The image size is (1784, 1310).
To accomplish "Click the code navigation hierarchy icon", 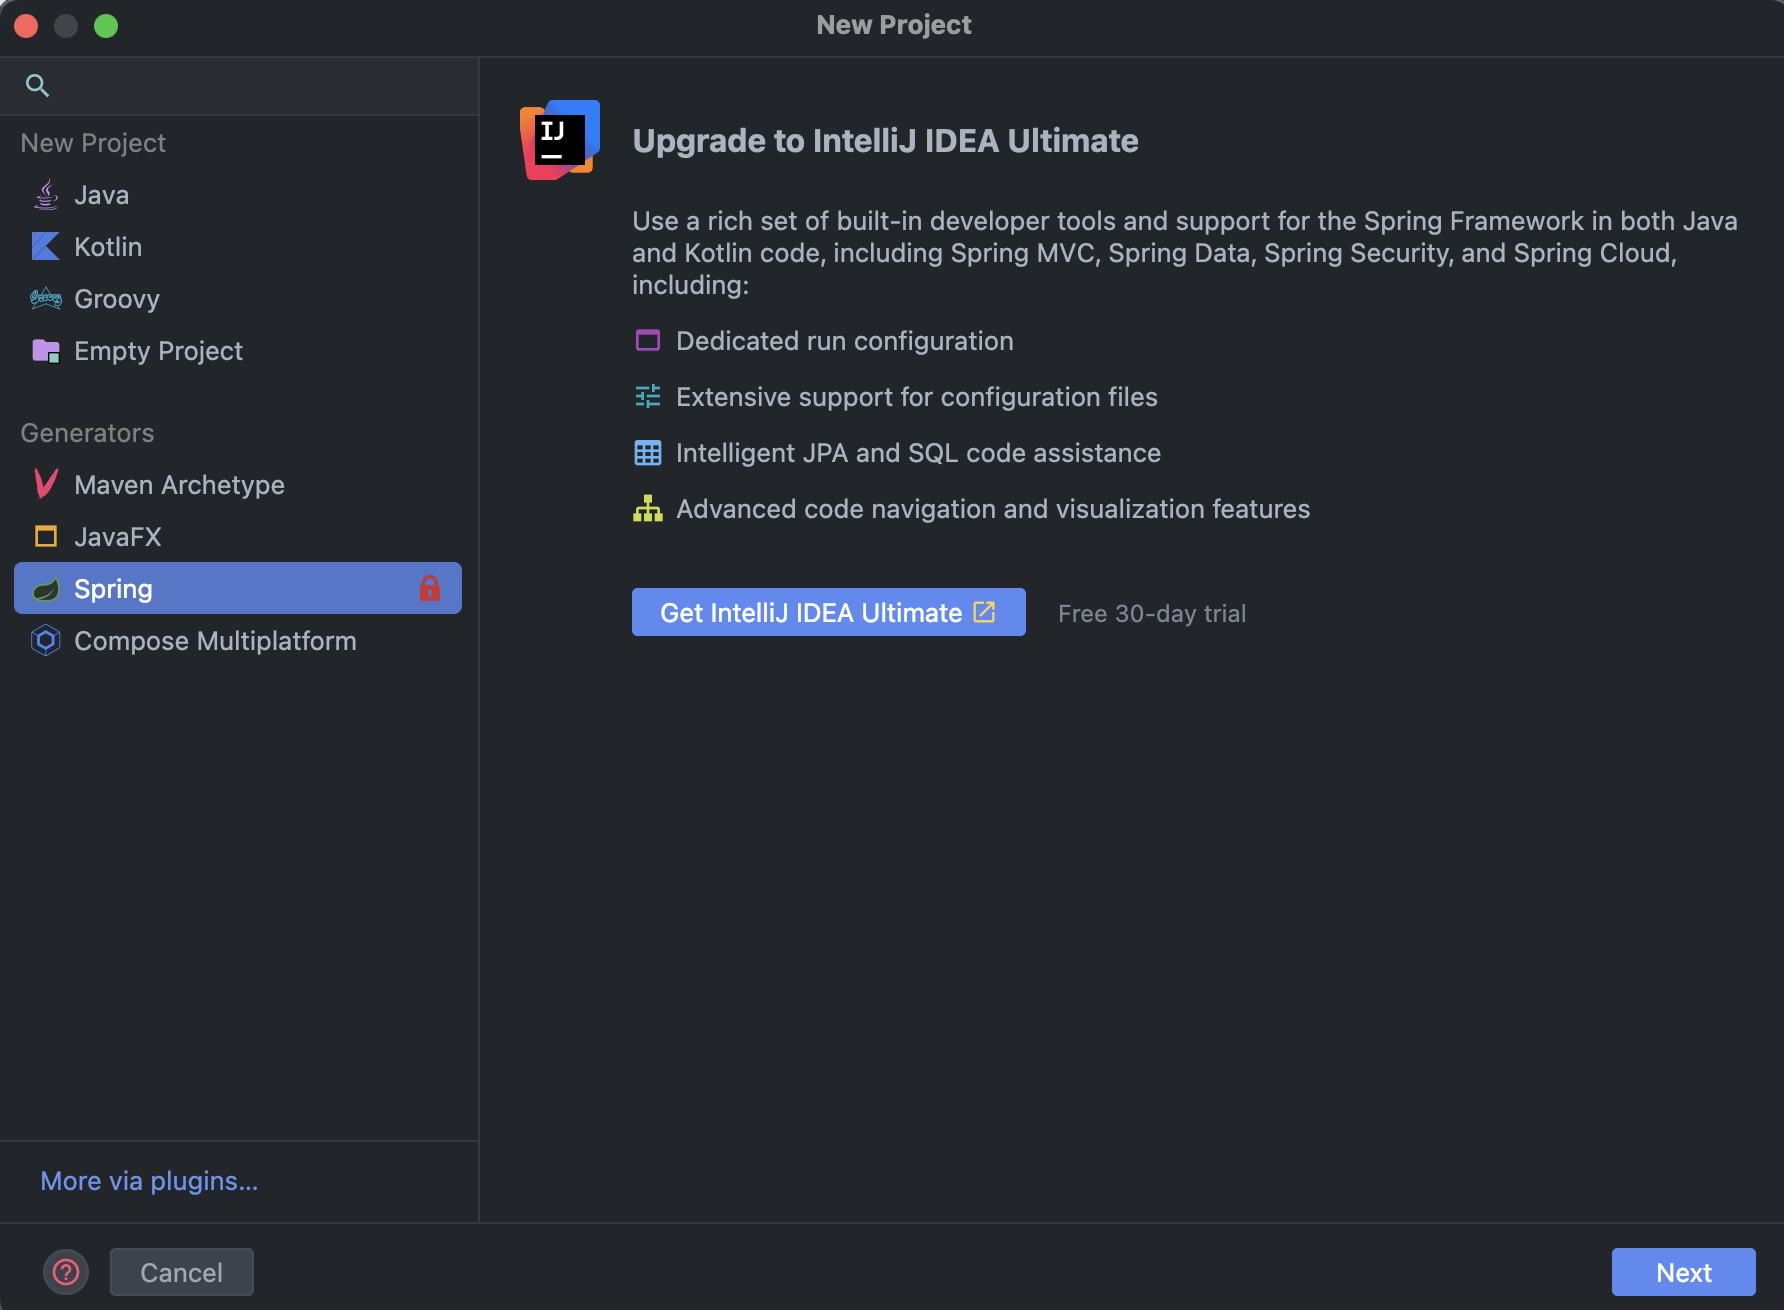I will [x=648, y=509].
